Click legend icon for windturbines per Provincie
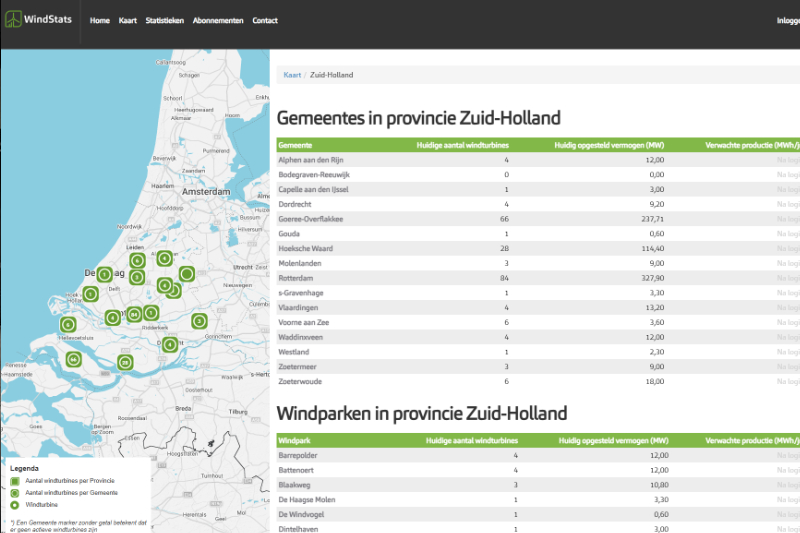This screenshot has width=800, height=533. coord(15,481)
